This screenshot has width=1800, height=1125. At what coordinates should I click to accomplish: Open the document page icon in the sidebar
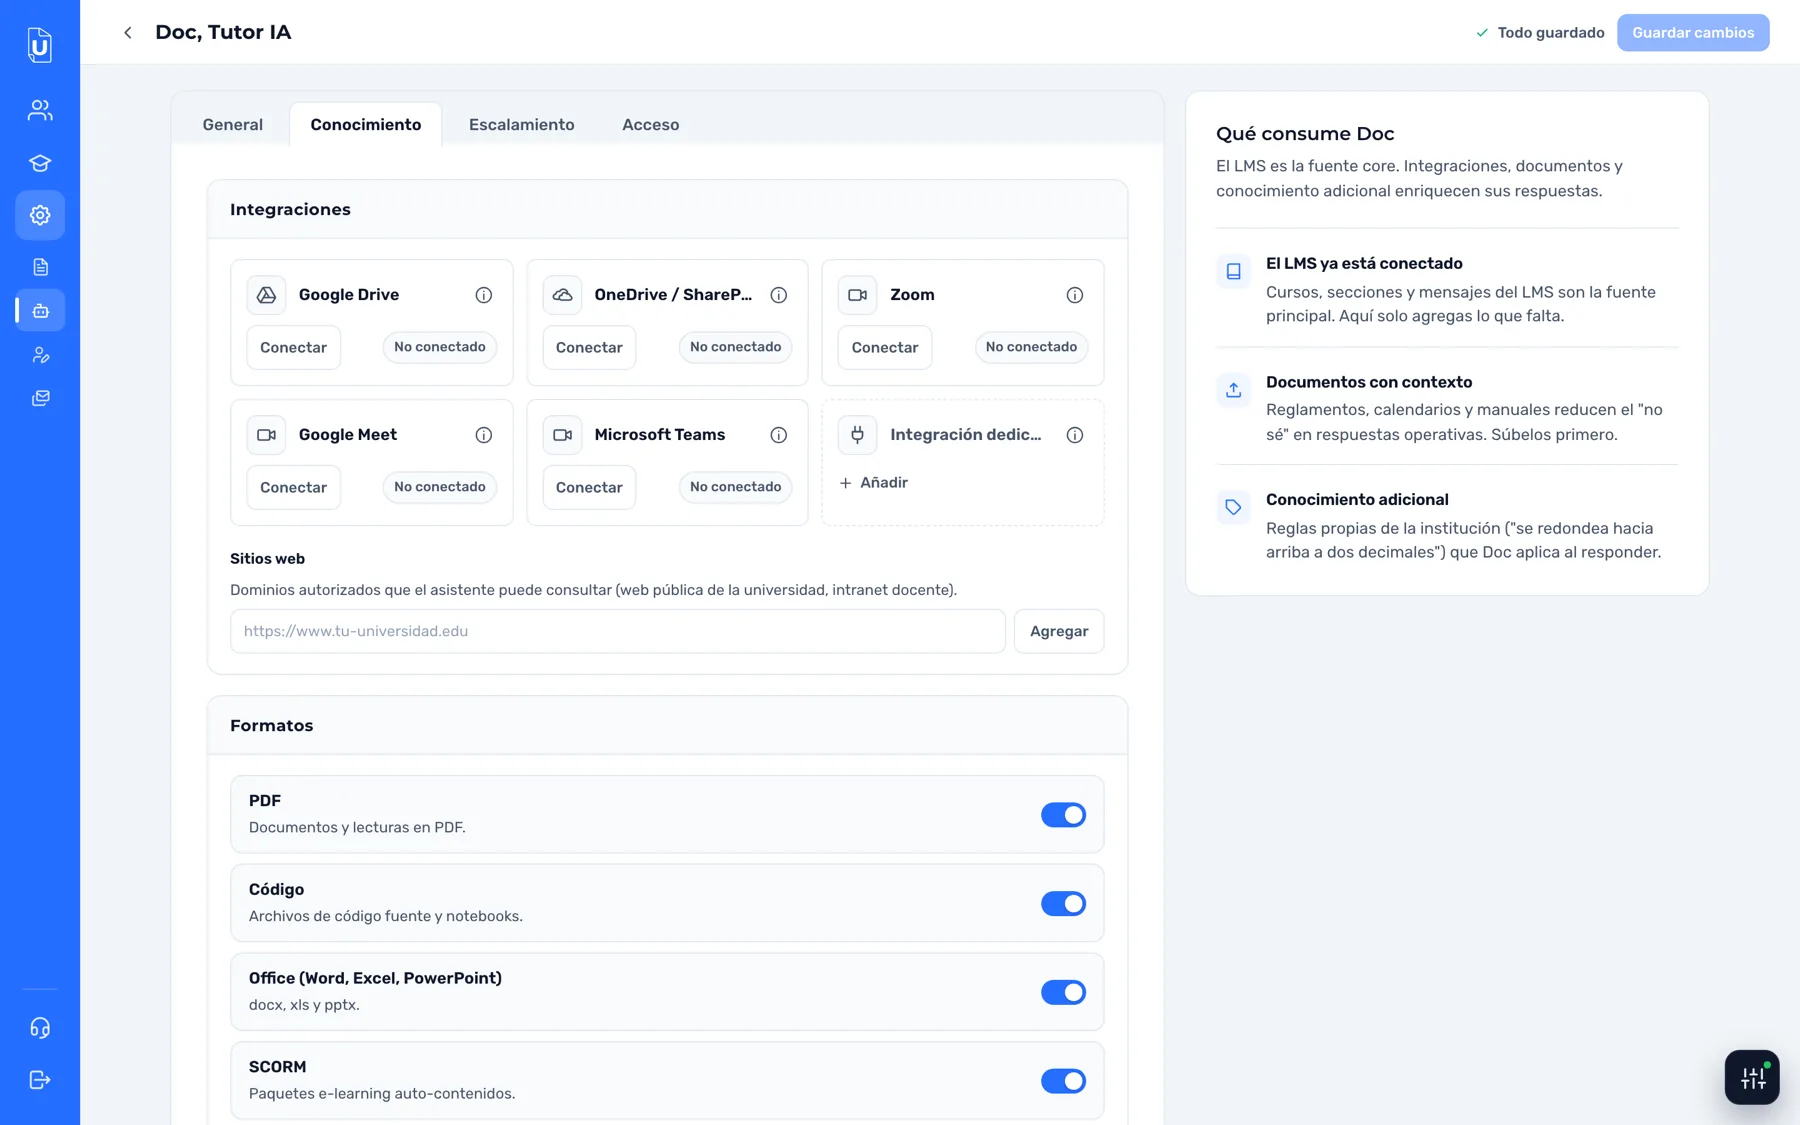click(x=40, y=267)
